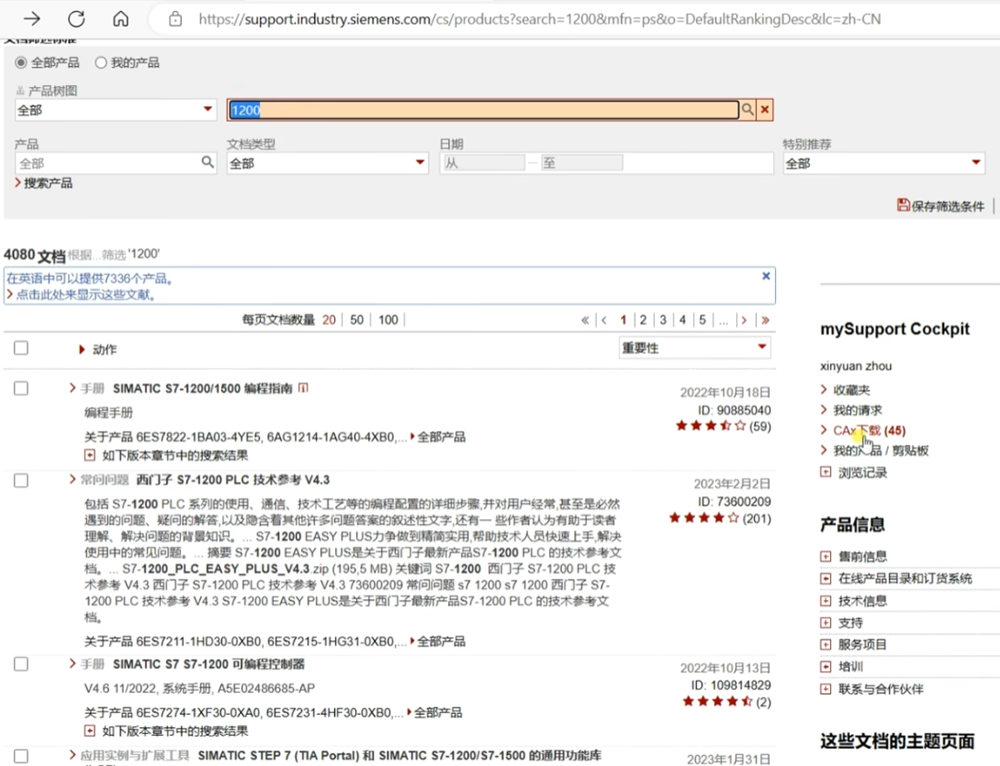The width and height of the screenshot is (1000, 766).
Task: Select the 全部产品 radio button
Action: [21, 62]
